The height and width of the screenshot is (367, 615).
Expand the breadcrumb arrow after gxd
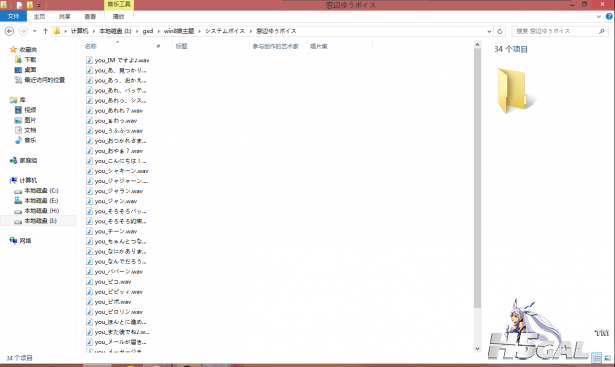click(158, 31)
